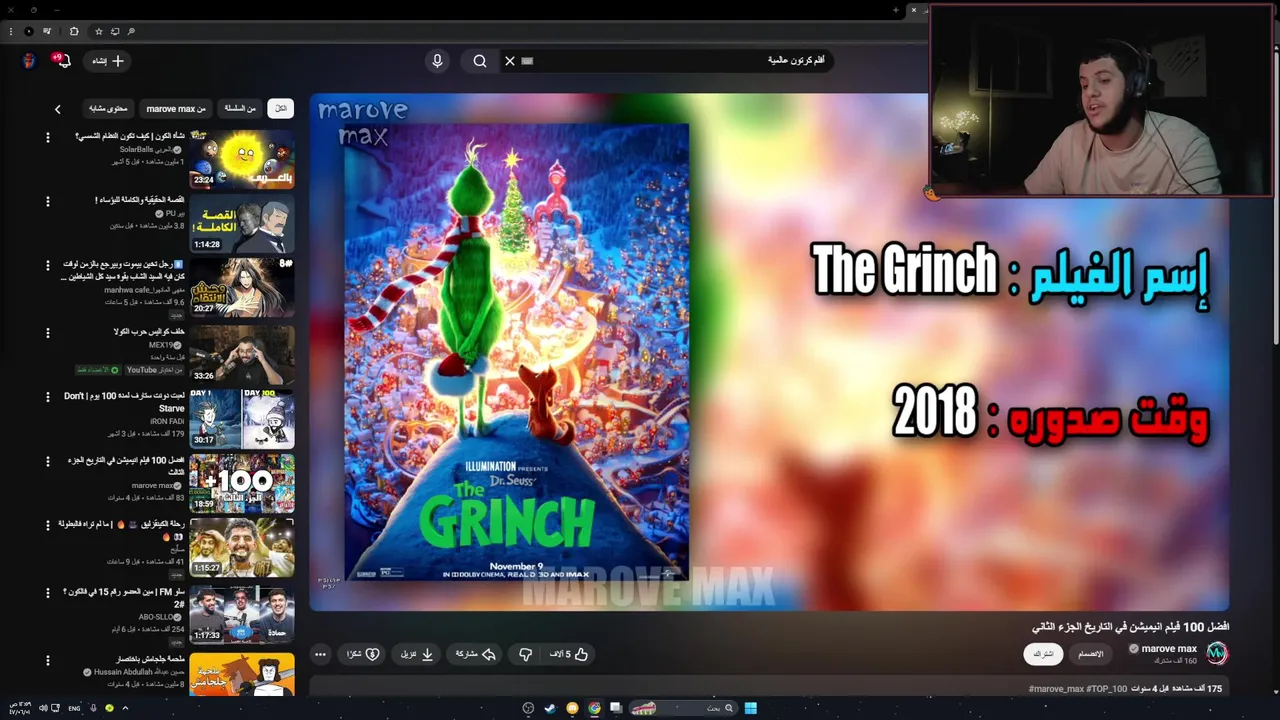Open the ABO-SLLO 1:17:33 video thumbnail

pyautogui.click(x=242, y=615)
